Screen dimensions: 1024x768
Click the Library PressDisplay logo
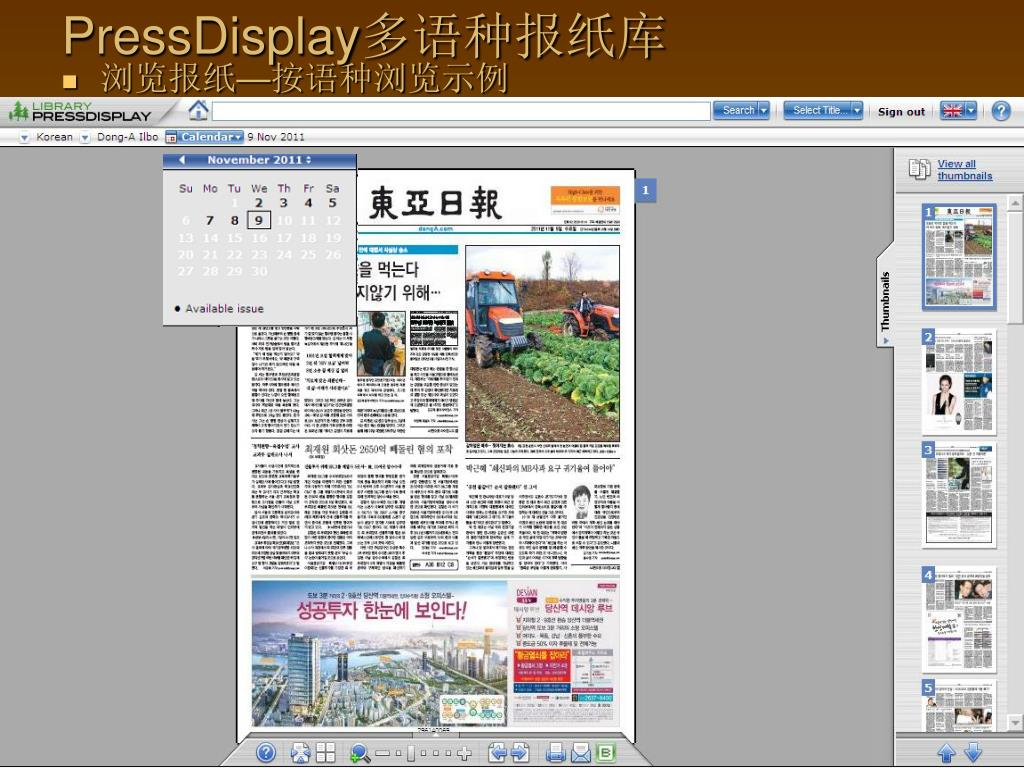point(81,111)
